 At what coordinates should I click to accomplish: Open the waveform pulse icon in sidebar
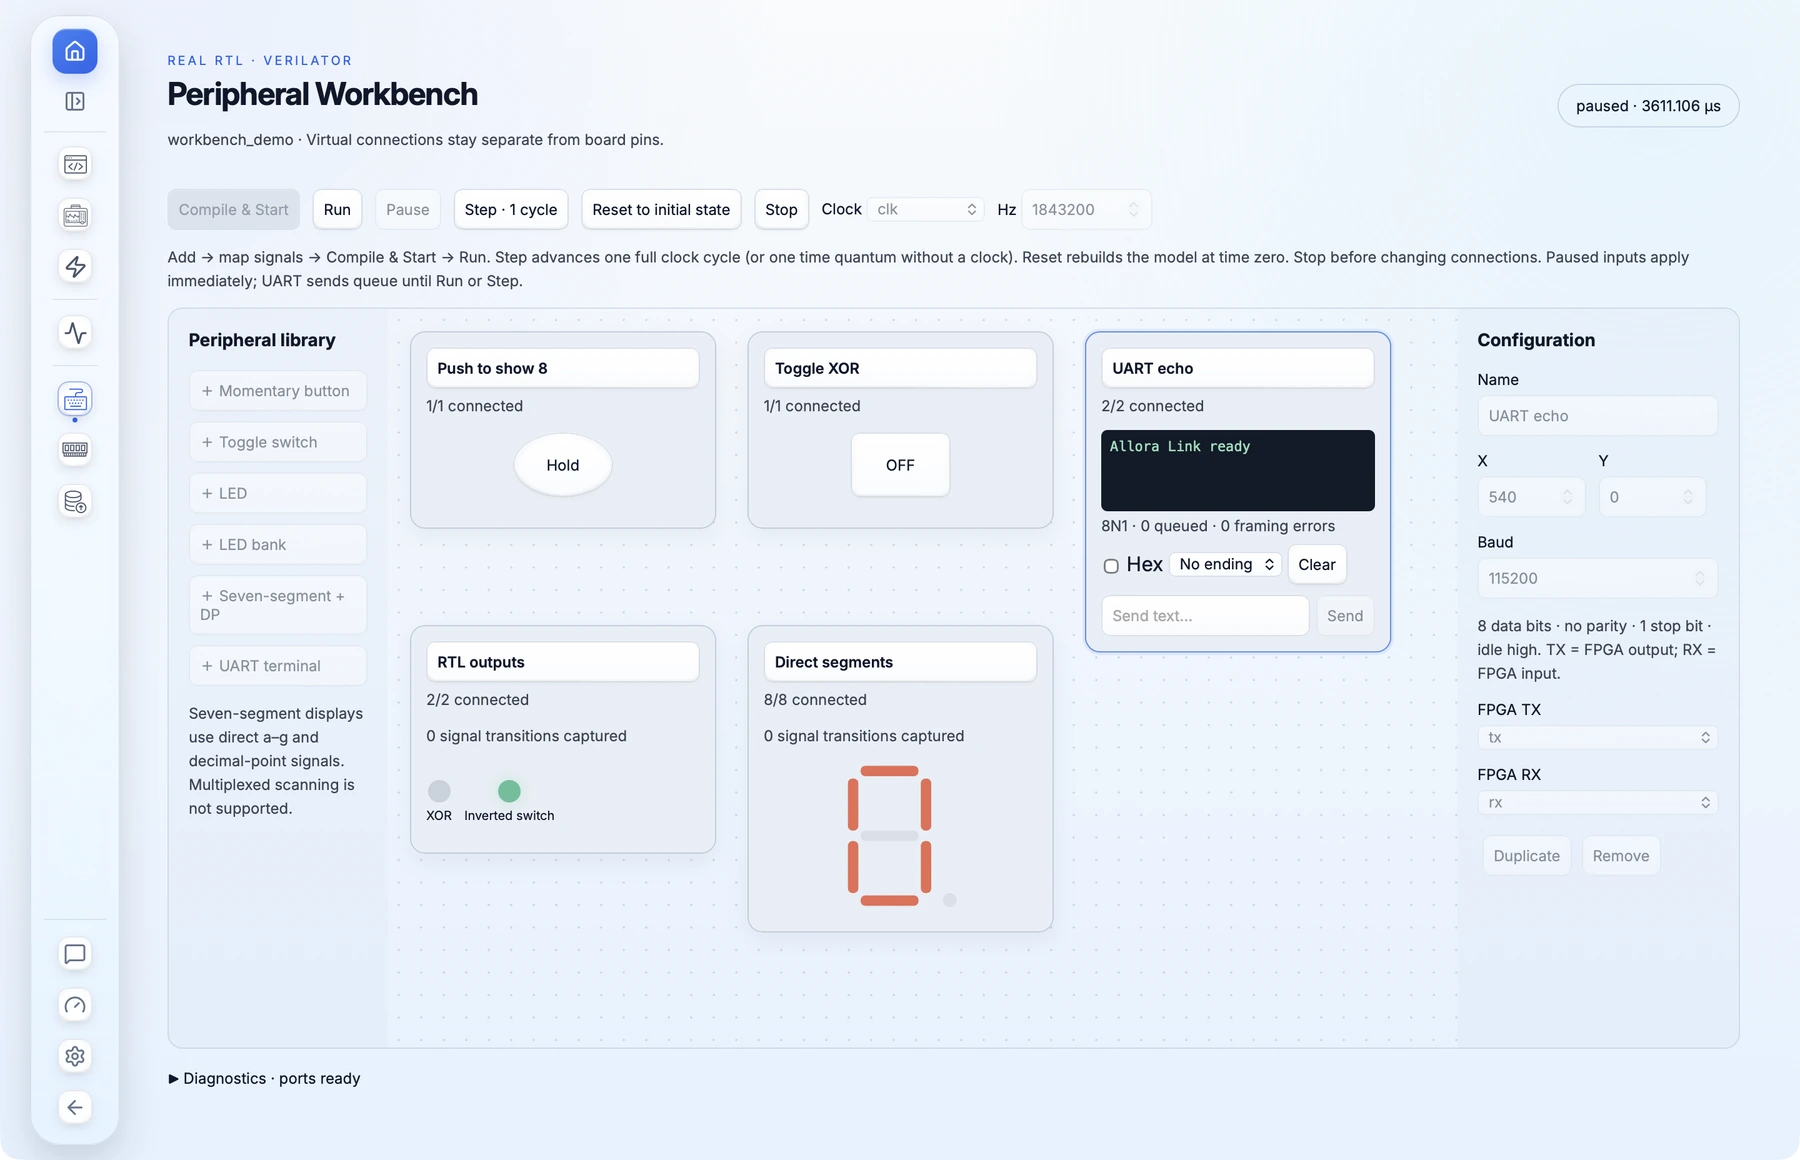coord(75,332)
